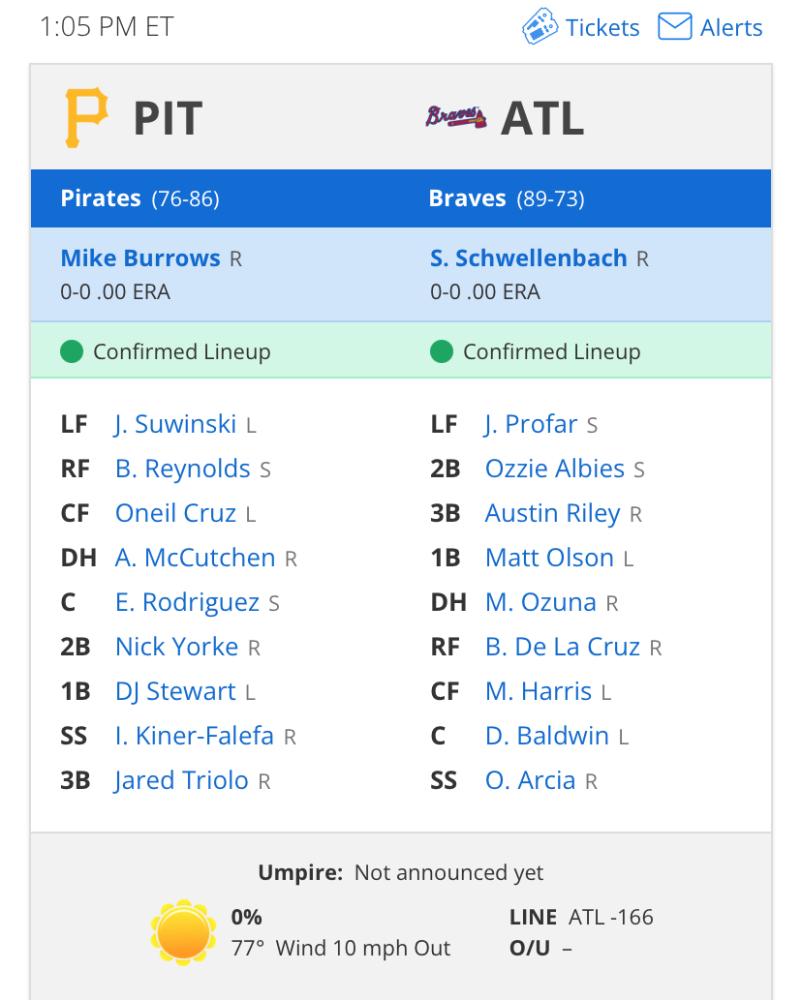Select the Tickets link text
Screen dimensions: 802x1000
tap(602, 27)
